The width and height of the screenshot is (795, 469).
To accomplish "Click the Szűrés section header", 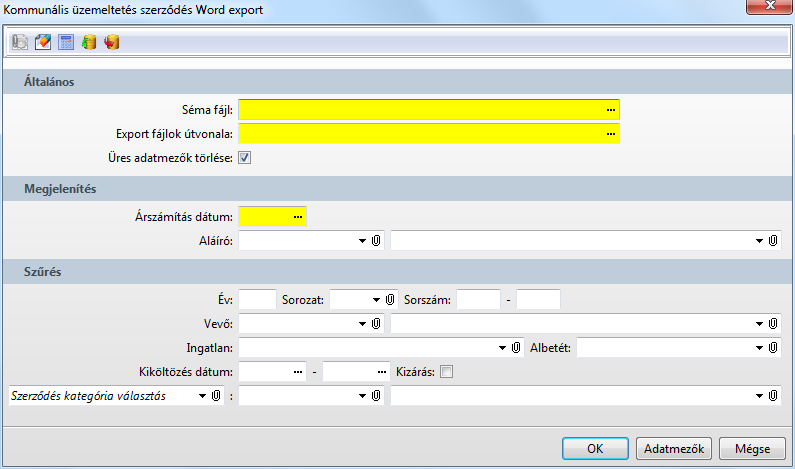I will point(398,272).
